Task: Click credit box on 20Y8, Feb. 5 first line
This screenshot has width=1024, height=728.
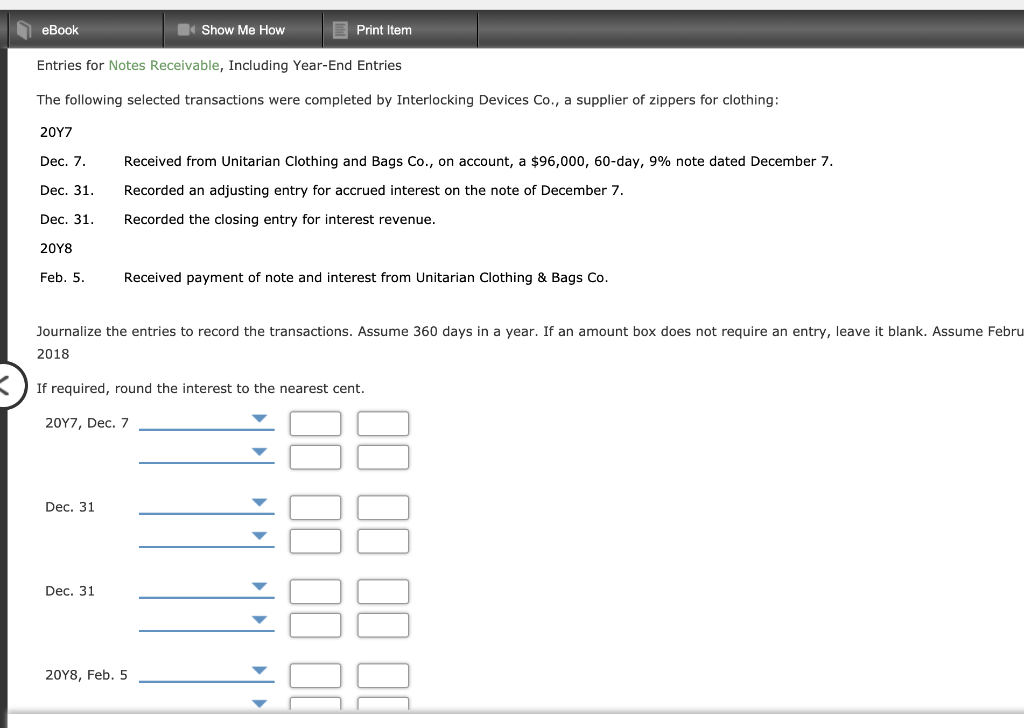Action: 383,676
